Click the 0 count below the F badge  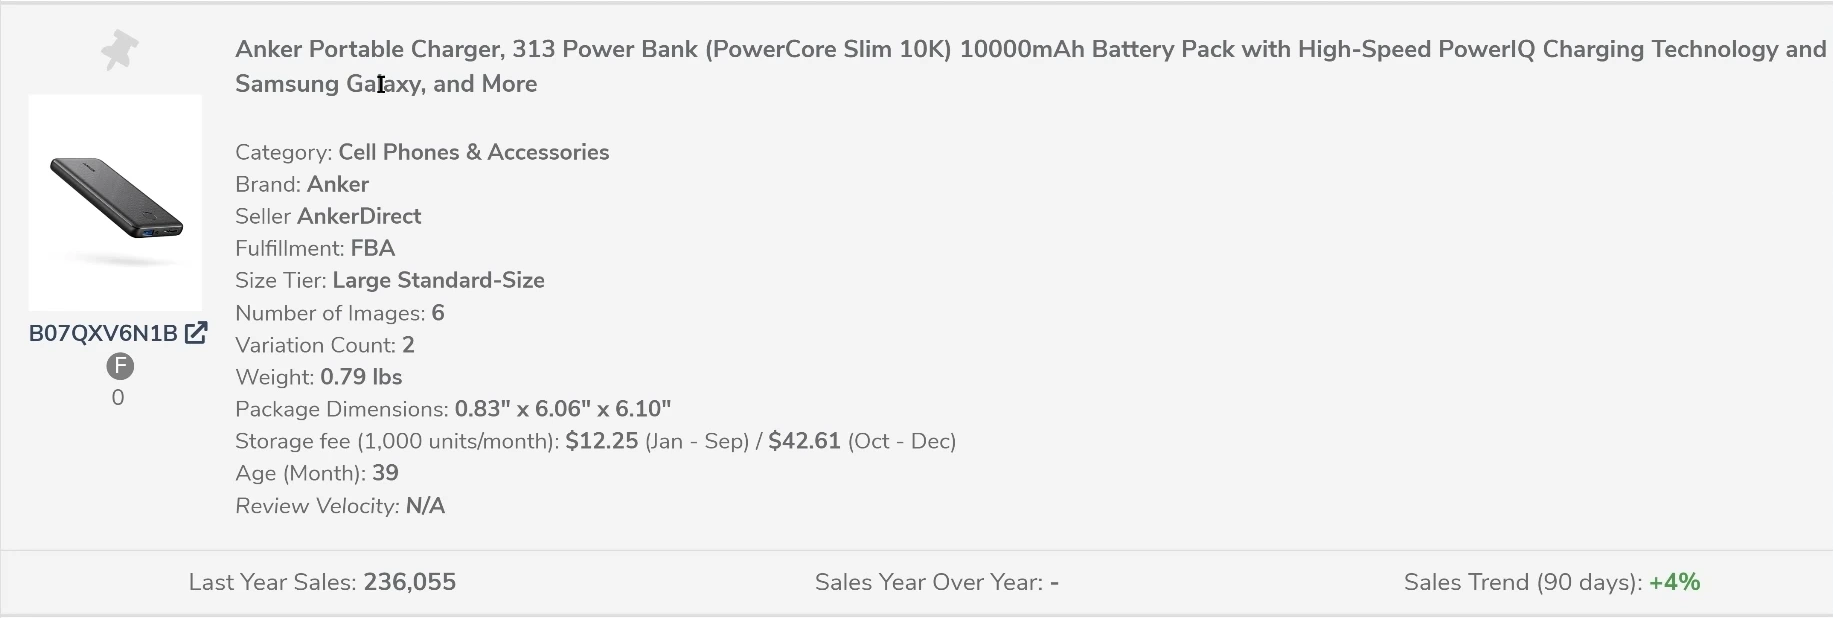pos(118,398)
